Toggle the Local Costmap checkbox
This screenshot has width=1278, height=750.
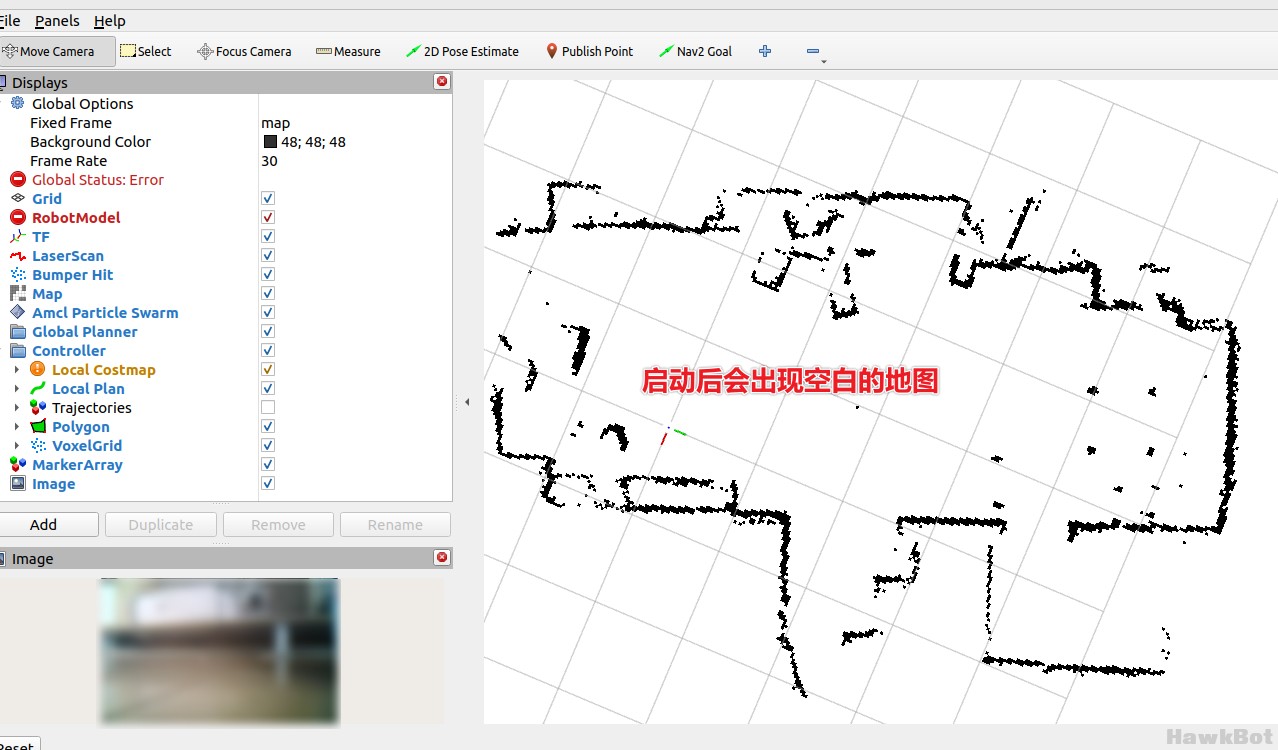point(268,369)
